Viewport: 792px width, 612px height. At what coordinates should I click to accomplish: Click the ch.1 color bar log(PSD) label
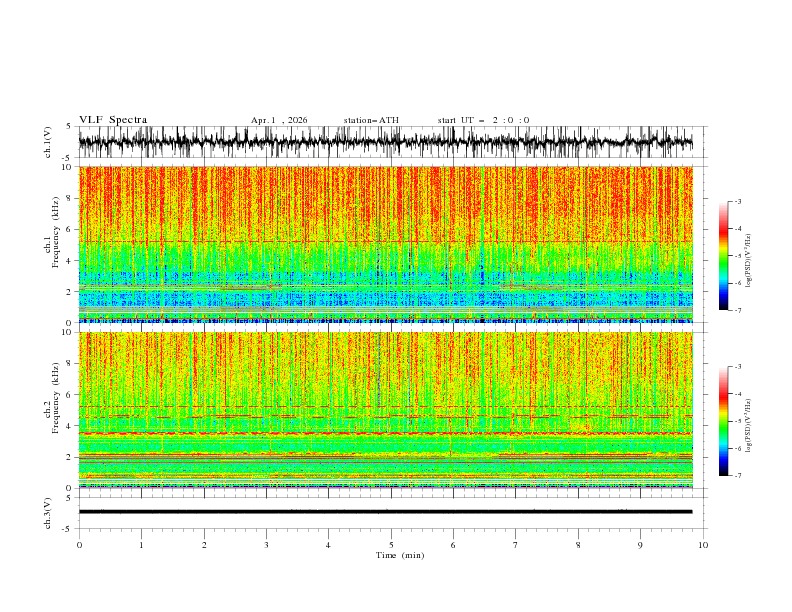point(749,261)
